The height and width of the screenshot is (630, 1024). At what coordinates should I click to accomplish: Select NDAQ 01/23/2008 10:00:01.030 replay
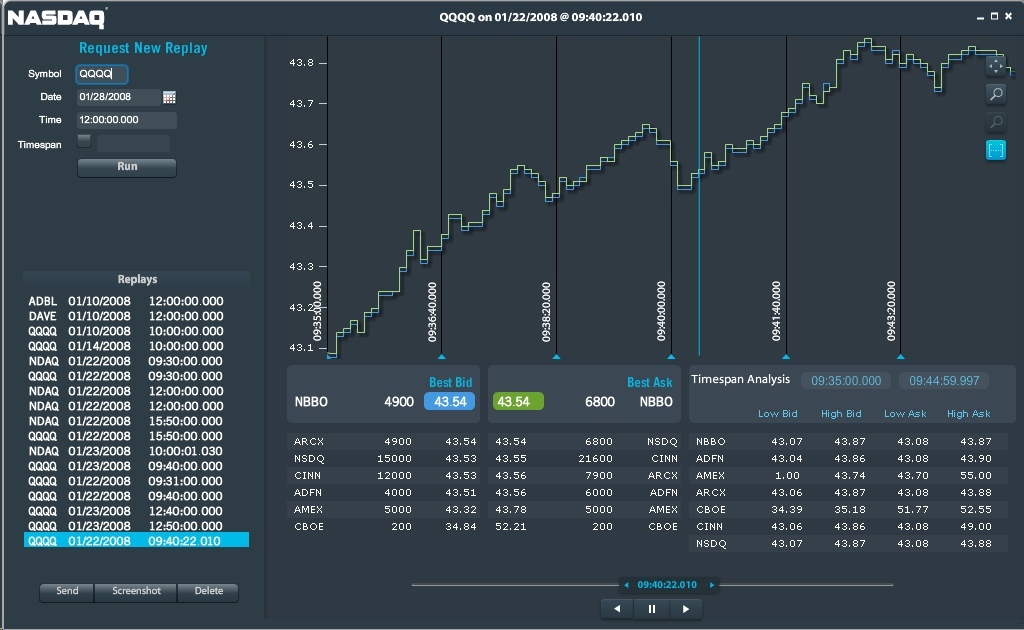136,451
